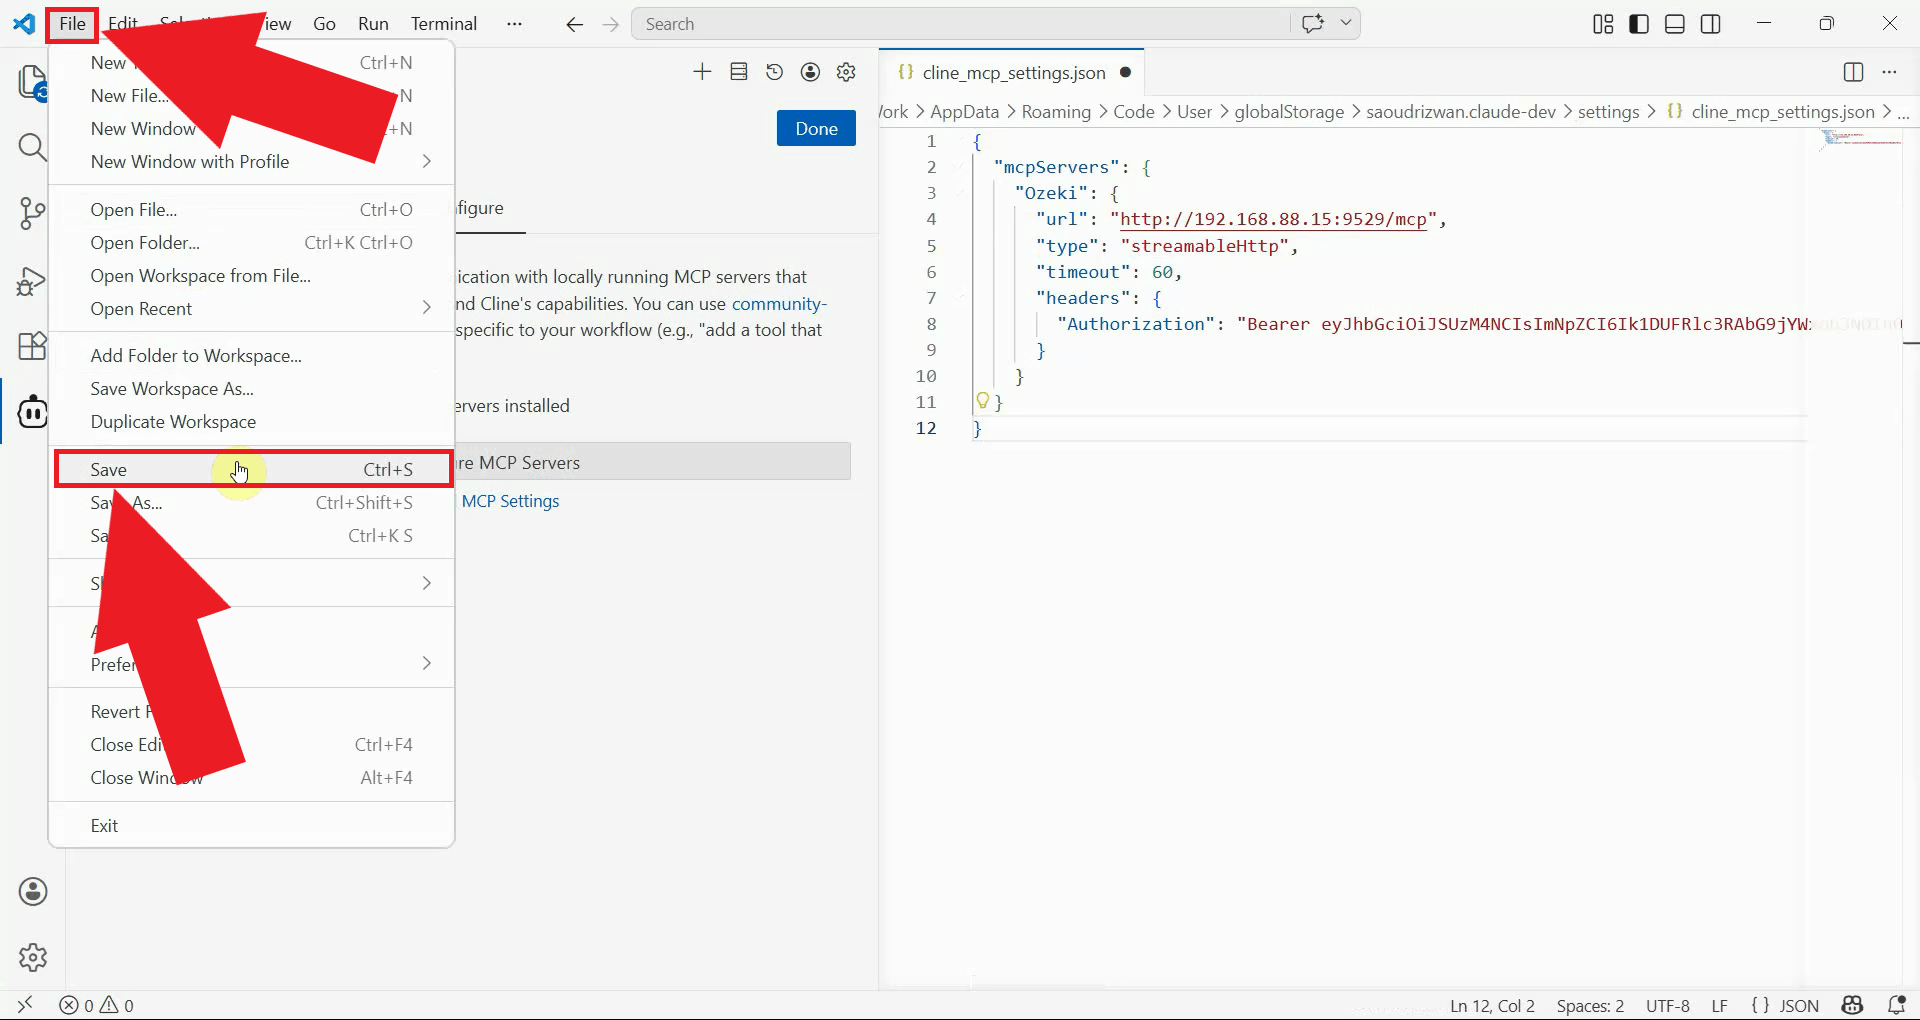Open Cline settings gear icon
Viewport: 1920px width, 1020px height.
coord(846,72)
